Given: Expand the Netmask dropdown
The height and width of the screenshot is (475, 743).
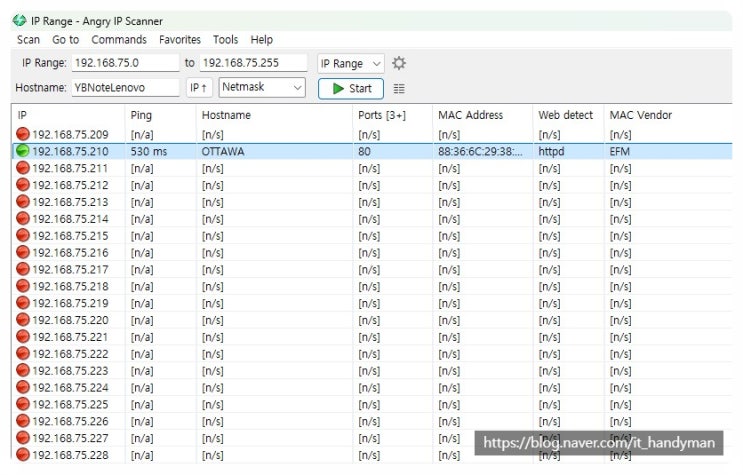Looking at the screenshot, I should [262, 87].
